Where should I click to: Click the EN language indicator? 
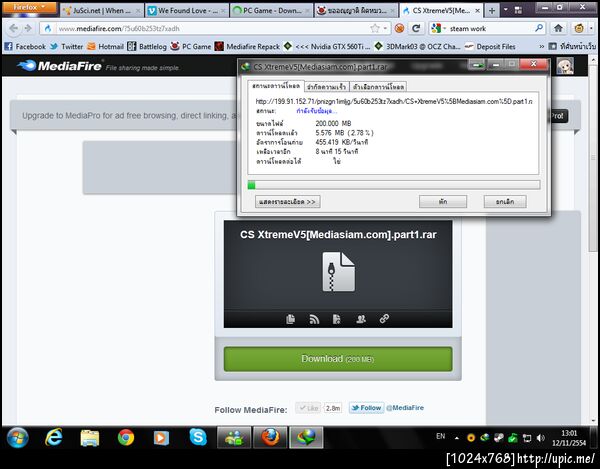point(440,436)
